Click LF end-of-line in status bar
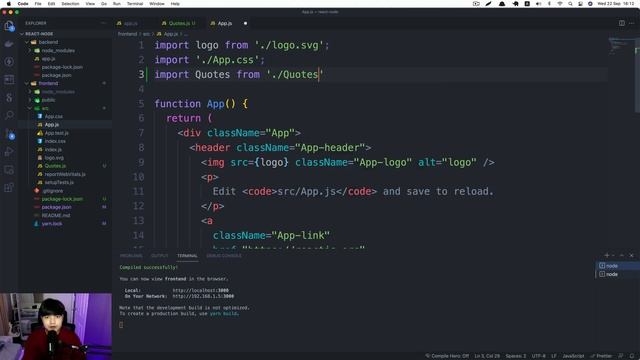The width and height of the screenshot is (640, 360). pos(554,356)
